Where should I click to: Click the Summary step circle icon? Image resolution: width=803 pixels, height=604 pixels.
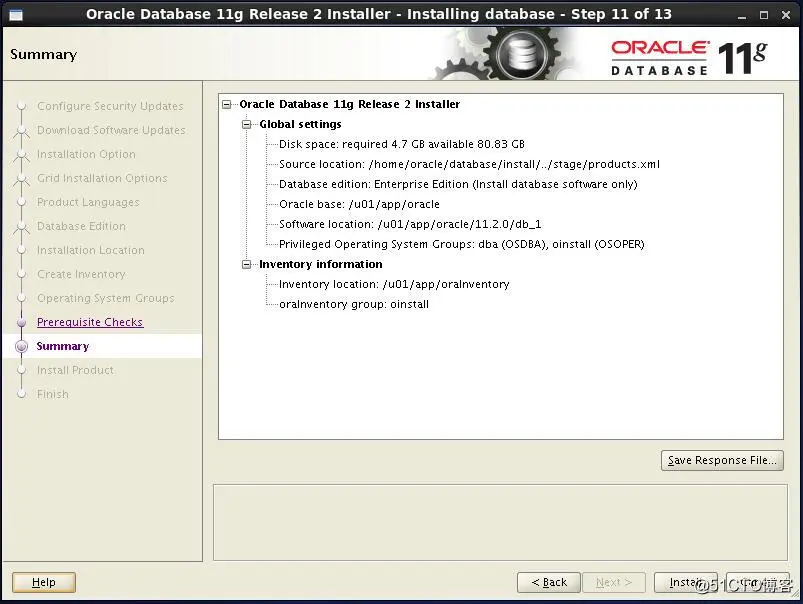[22, 346]
